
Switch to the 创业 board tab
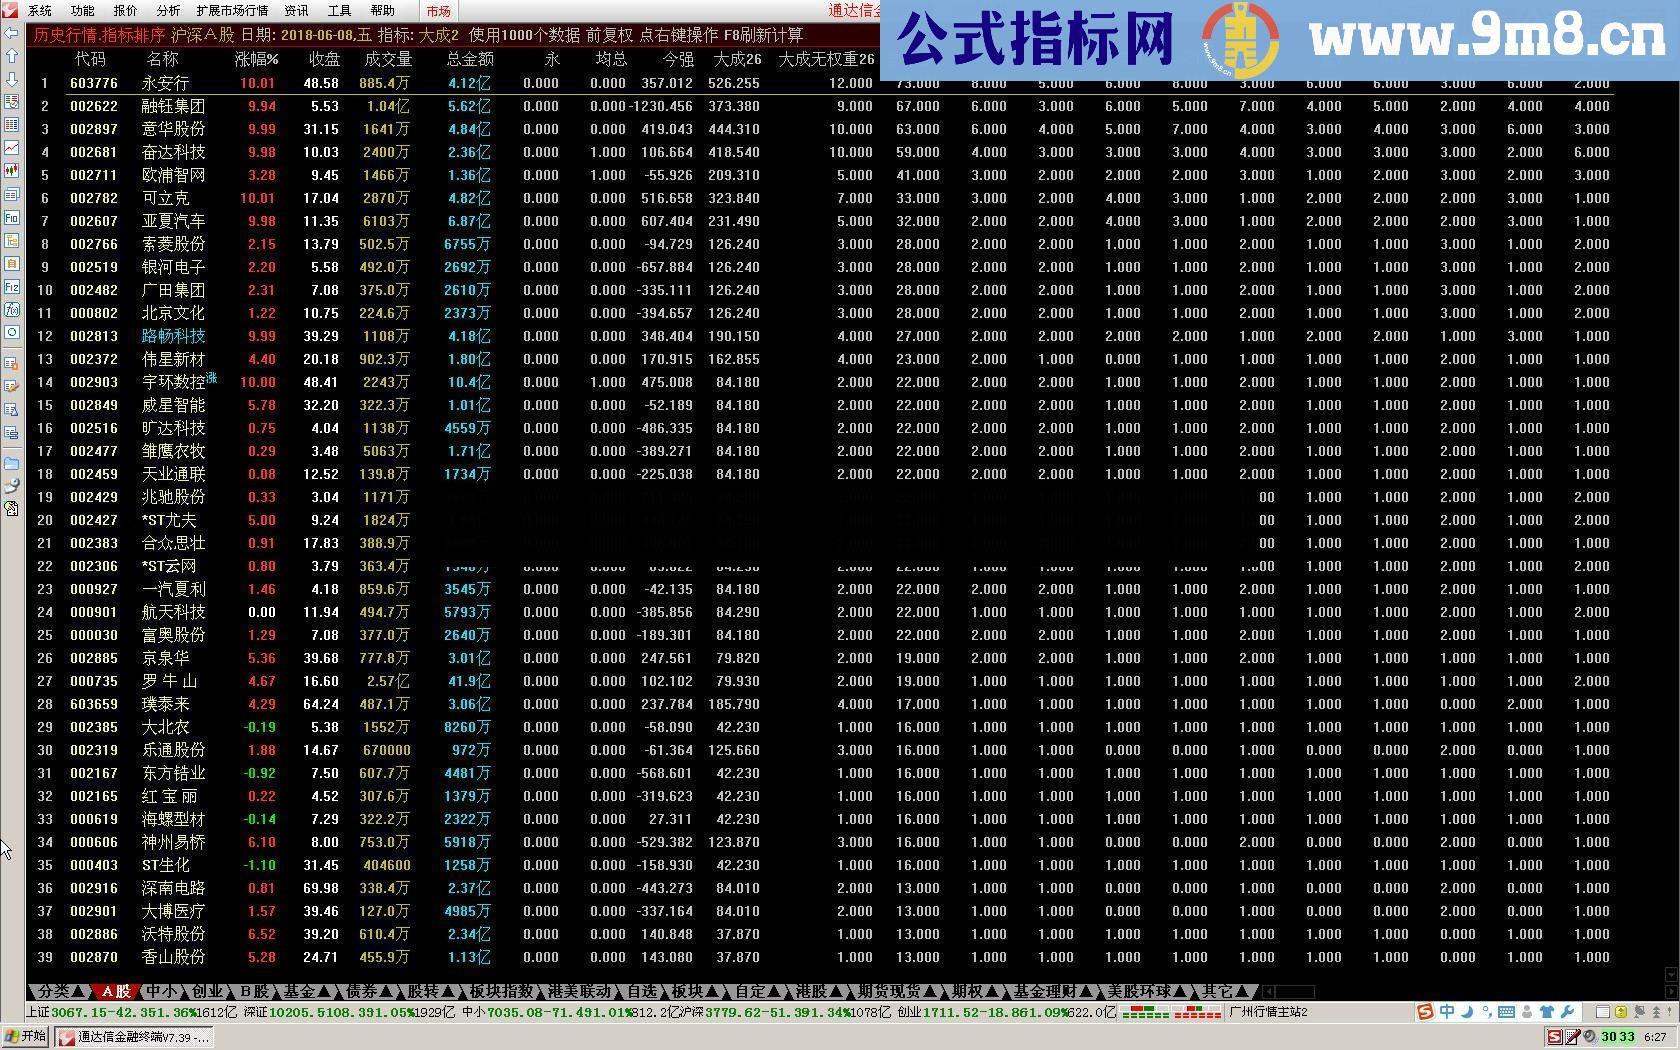(207, 991)
